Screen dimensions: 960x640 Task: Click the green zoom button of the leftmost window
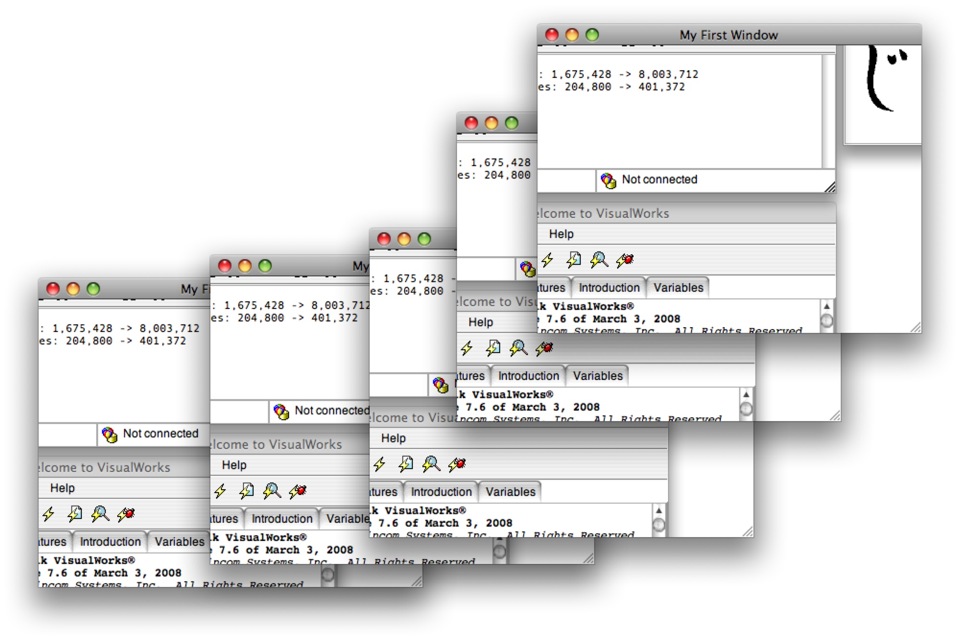click(93, 288)
